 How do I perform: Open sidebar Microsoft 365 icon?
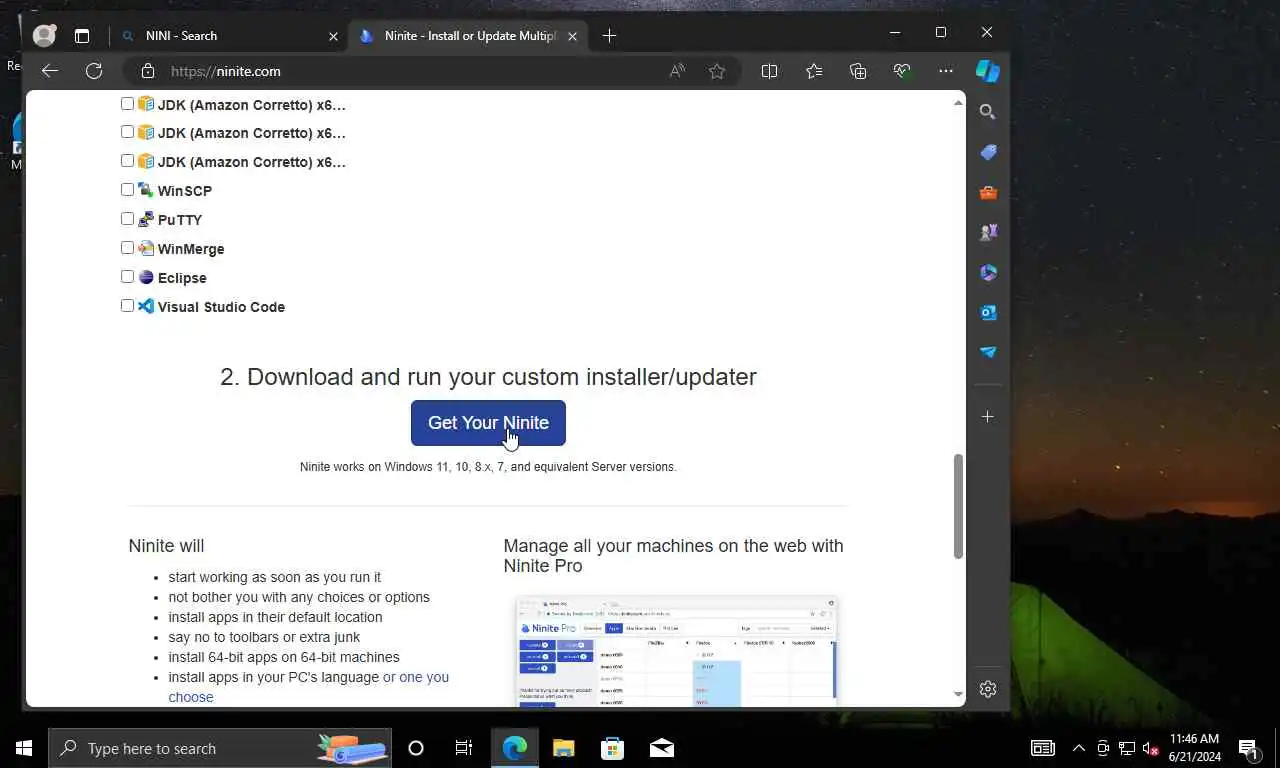click(x=988, y=272)
